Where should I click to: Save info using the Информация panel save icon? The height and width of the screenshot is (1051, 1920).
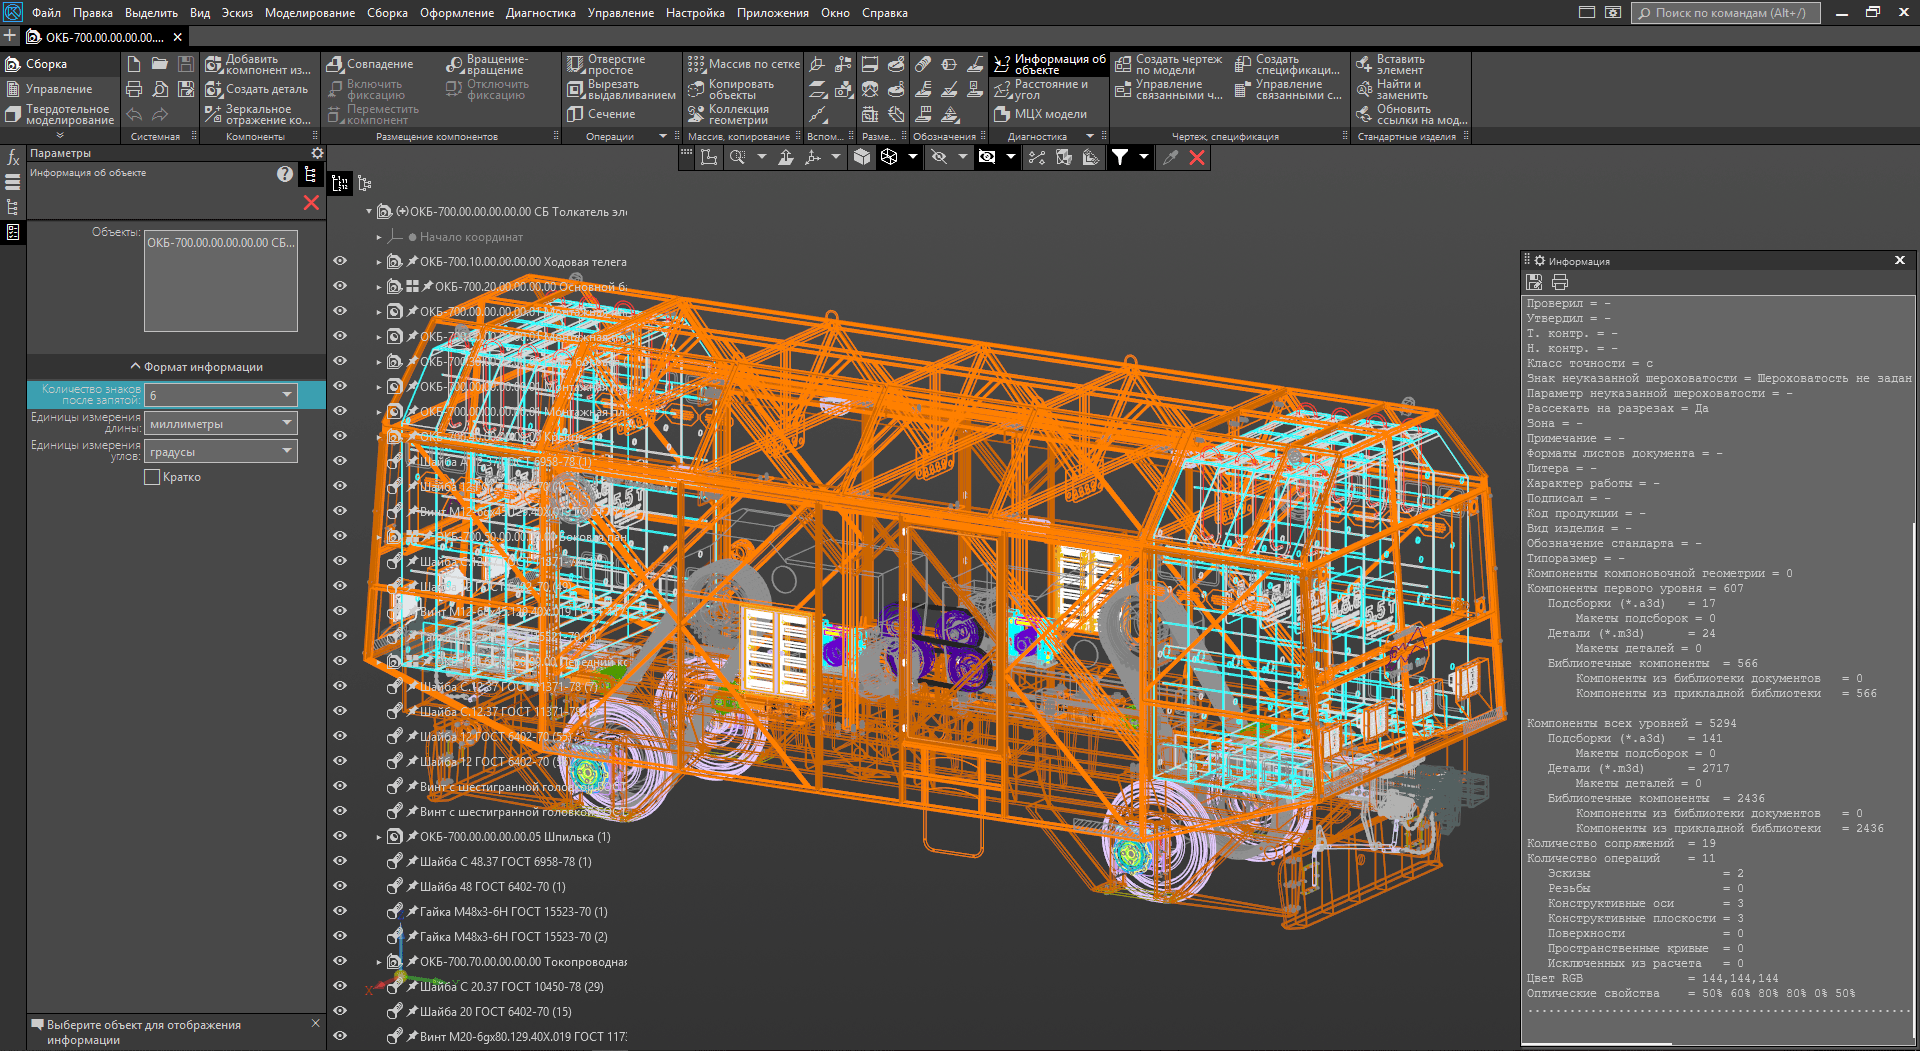pyautogui.click(x=1534, y=283)
